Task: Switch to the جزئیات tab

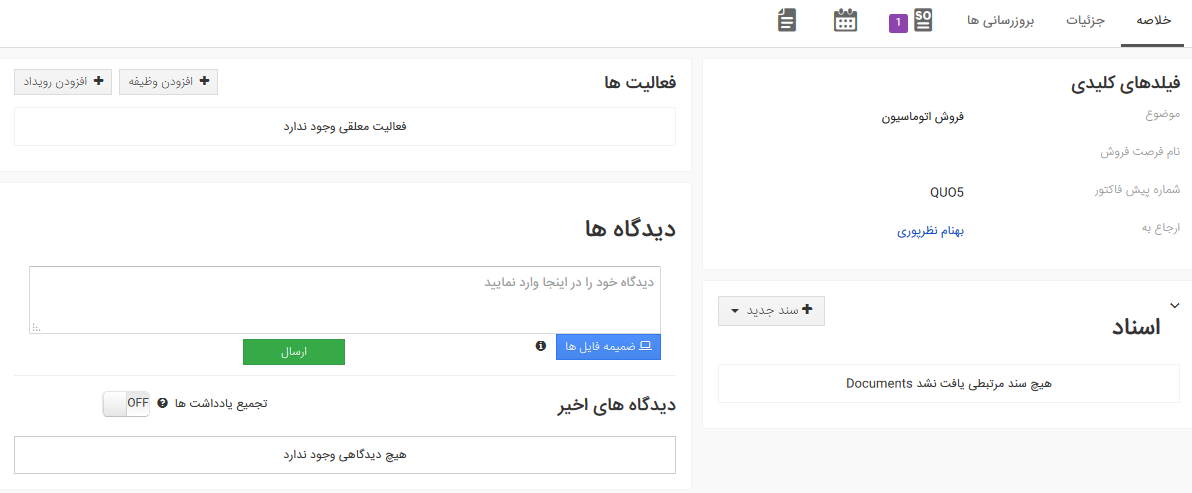Action: [1085, 21]
